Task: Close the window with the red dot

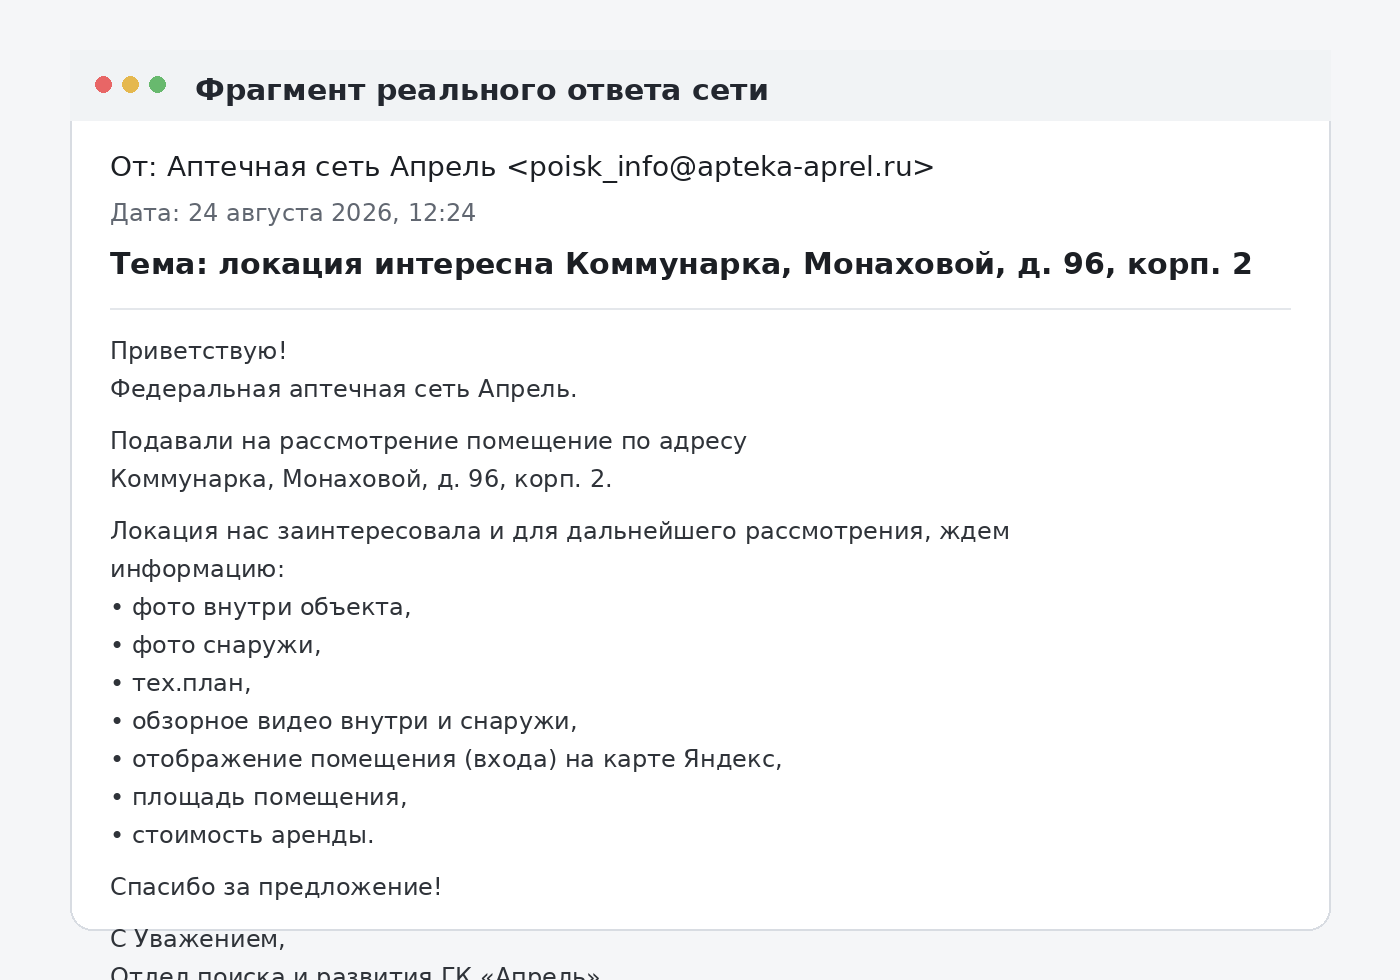Action: coord(103,84)
